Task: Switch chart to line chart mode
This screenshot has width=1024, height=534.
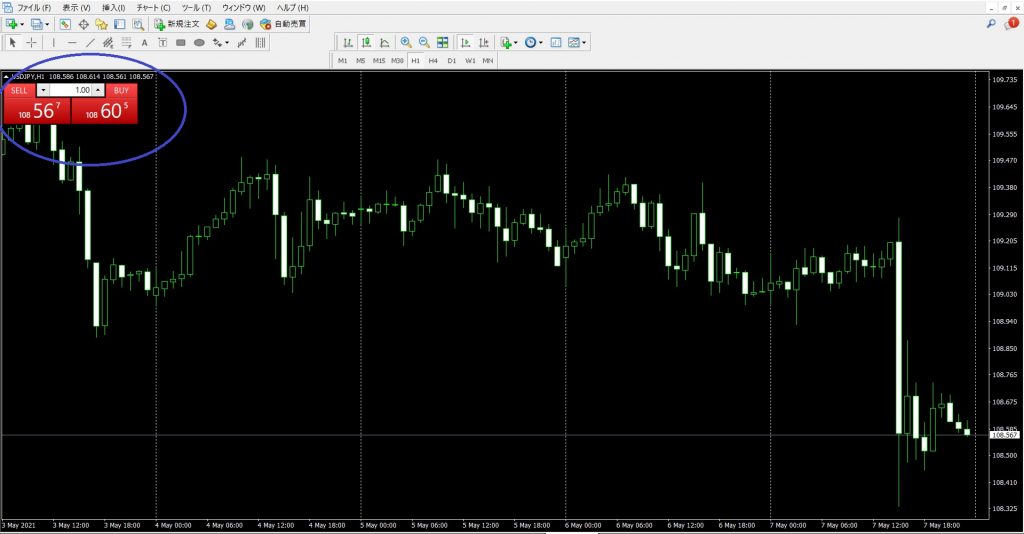Action: (x=384, y=43)
